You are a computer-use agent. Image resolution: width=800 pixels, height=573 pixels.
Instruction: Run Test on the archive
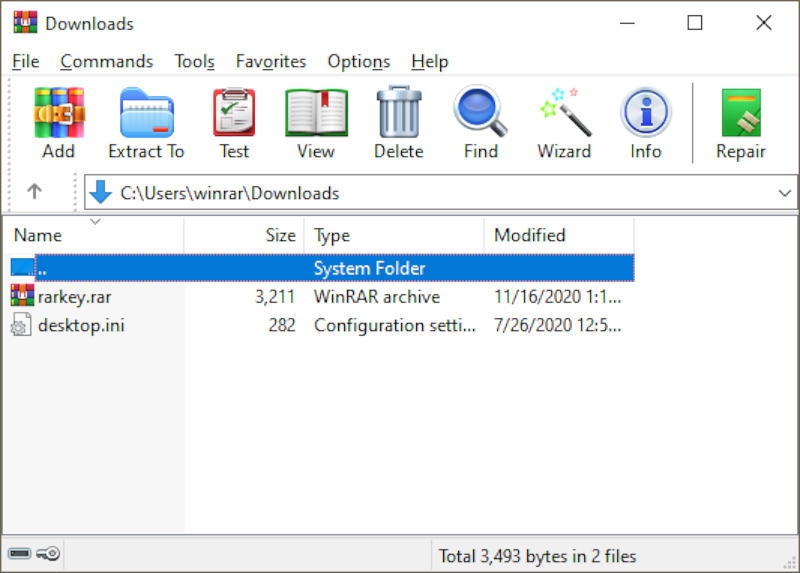pos(234,113)
